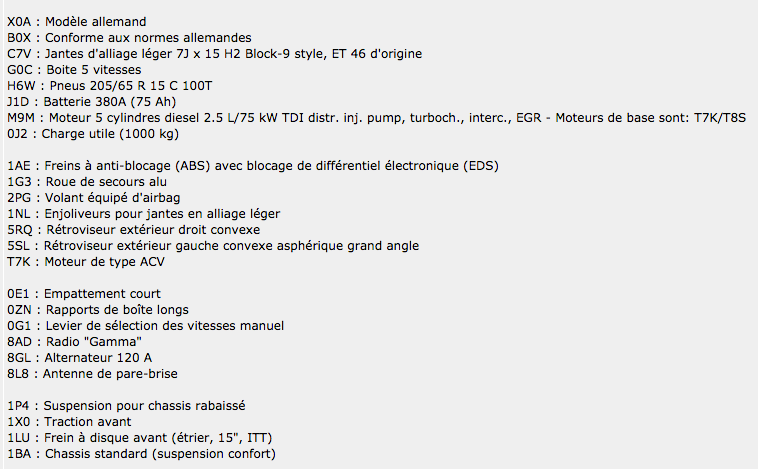Select the B0X Conforme aux normes allemandes text
The image size is (758, 469).
(x=129, y=38)
